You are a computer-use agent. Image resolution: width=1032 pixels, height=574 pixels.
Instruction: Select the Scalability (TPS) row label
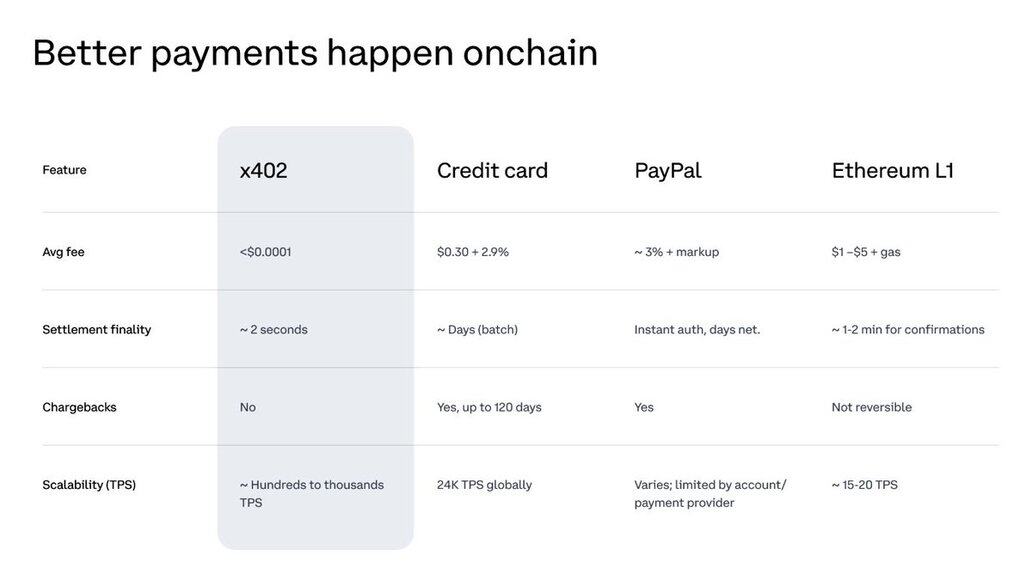[x=89, y=485]
